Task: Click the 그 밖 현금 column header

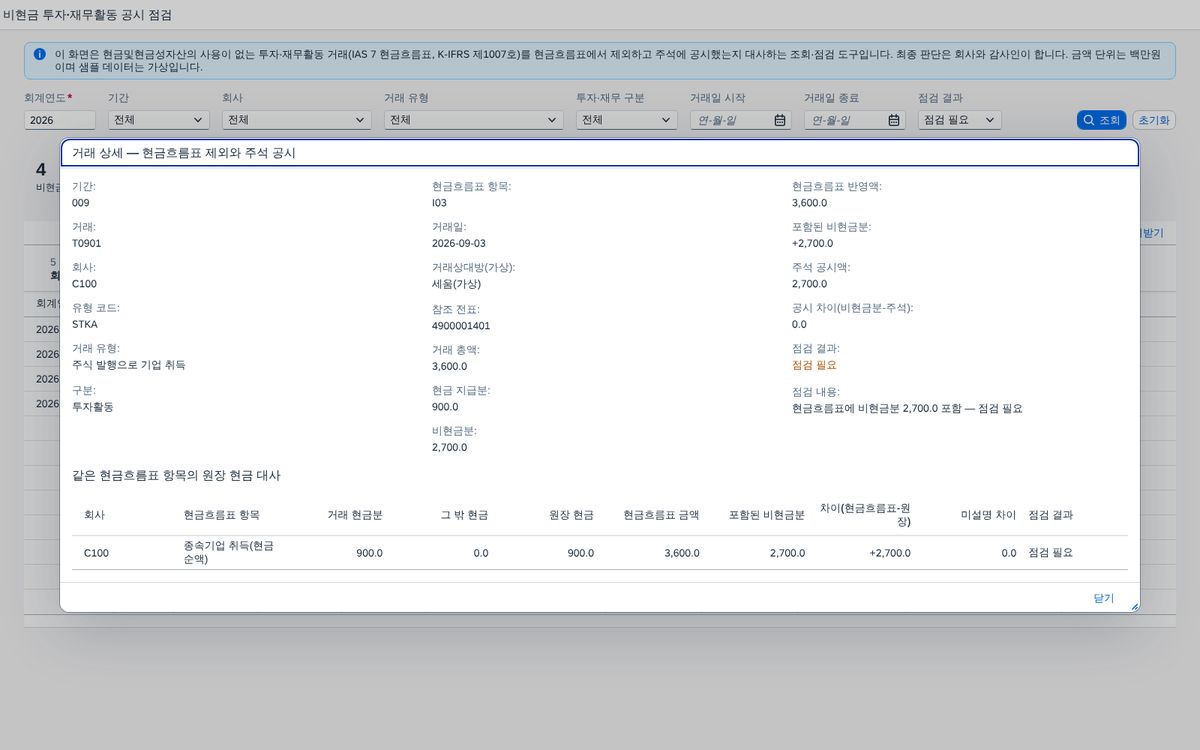Action: click(465, 515)
